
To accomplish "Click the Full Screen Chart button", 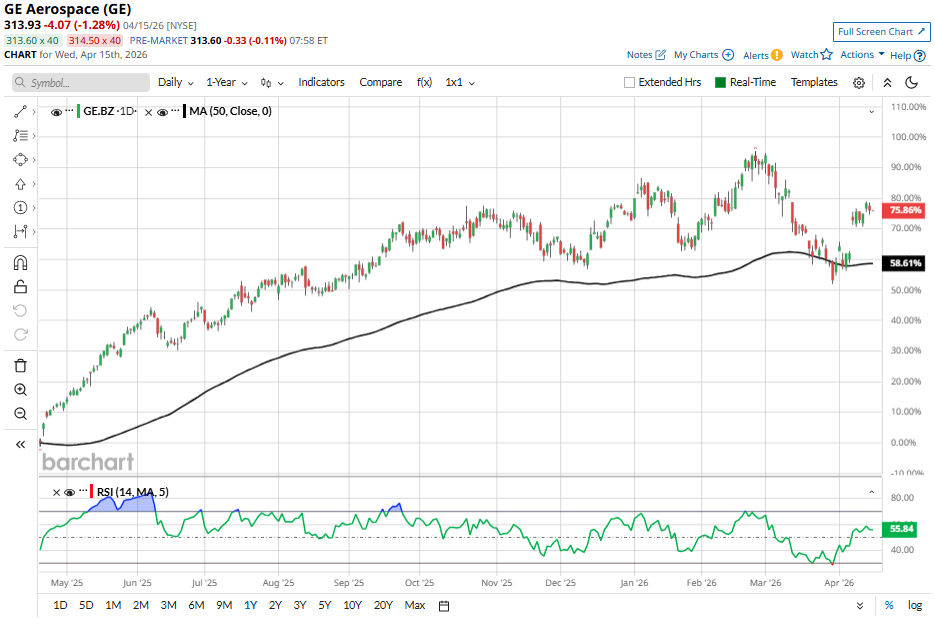I will tap(874, 32).
